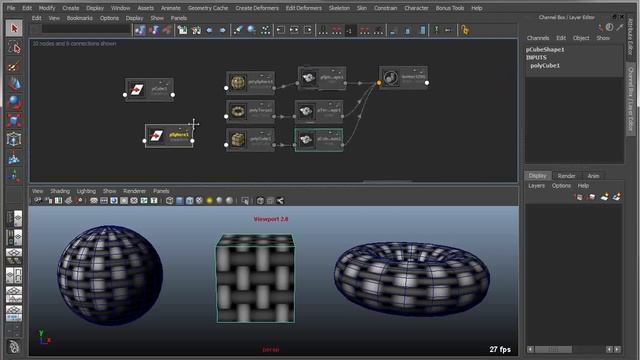Click the orange lock icon in Node Editor toolbar

(x=465, y=30)
